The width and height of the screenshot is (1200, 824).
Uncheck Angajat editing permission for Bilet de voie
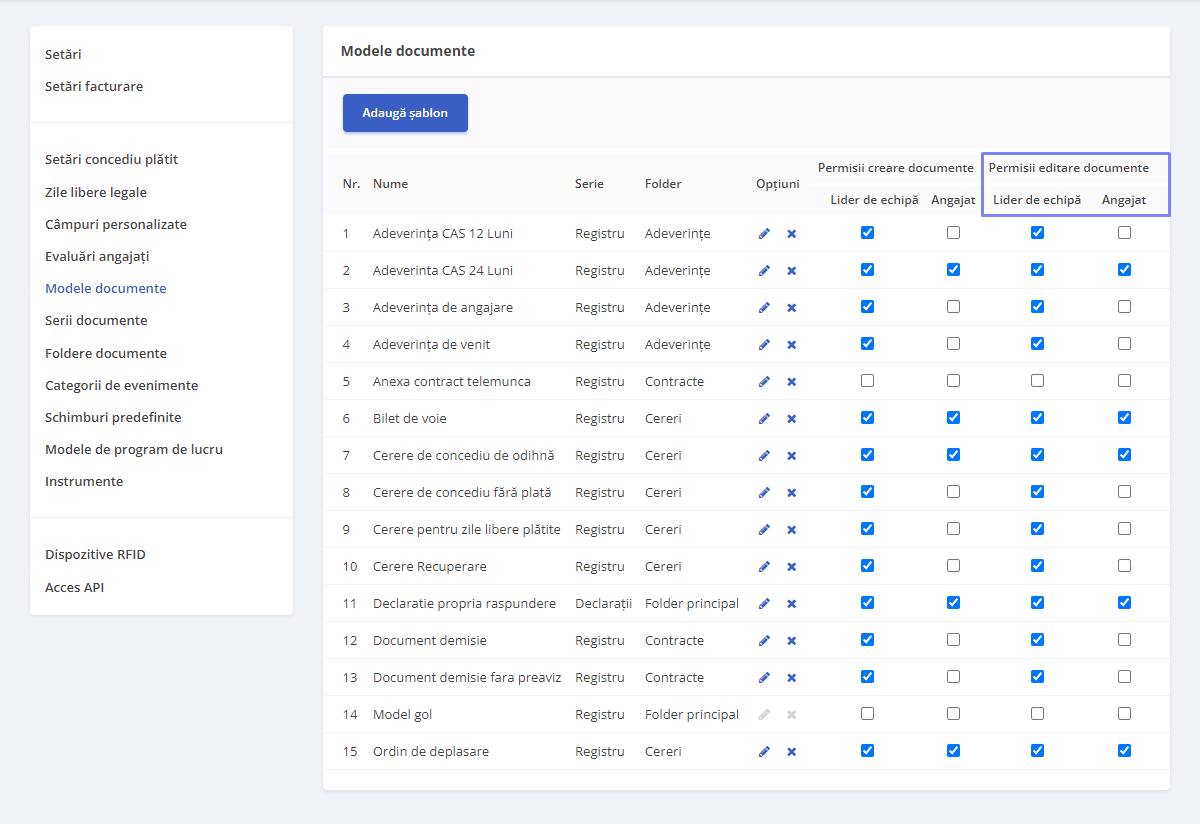(x=1124, y=417)
